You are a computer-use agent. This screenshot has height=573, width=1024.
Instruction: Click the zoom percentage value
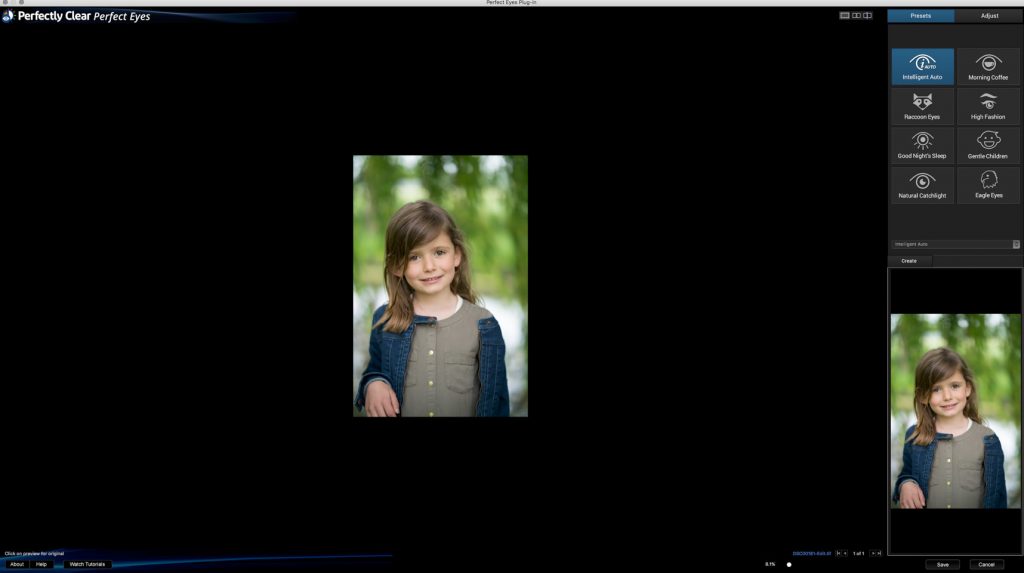[x=770, y=565]
